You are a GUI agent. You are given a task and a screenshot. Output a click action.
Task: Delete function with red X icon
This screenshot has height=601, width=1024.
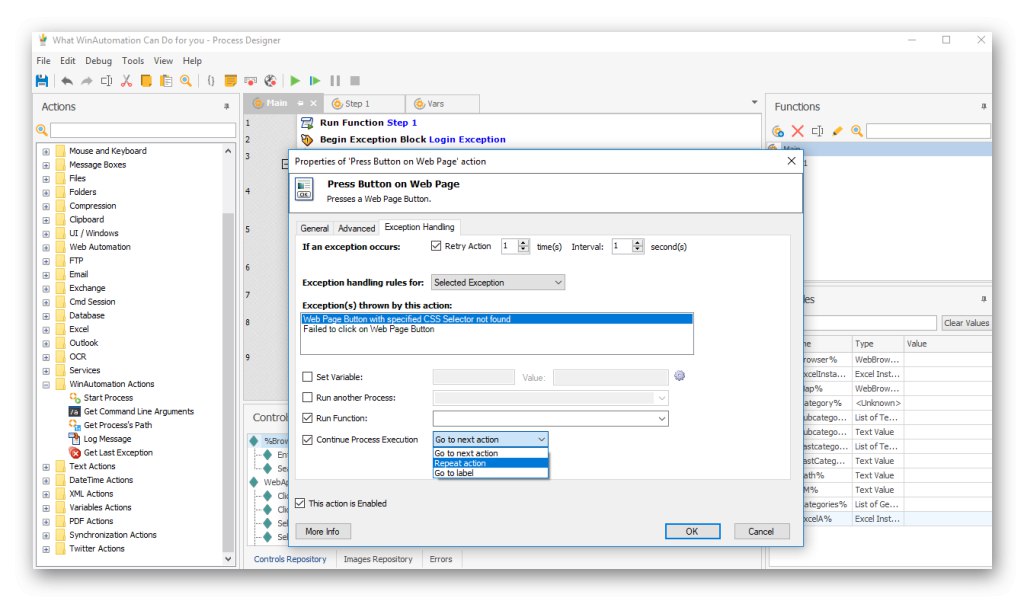click(x=797, y=131)
